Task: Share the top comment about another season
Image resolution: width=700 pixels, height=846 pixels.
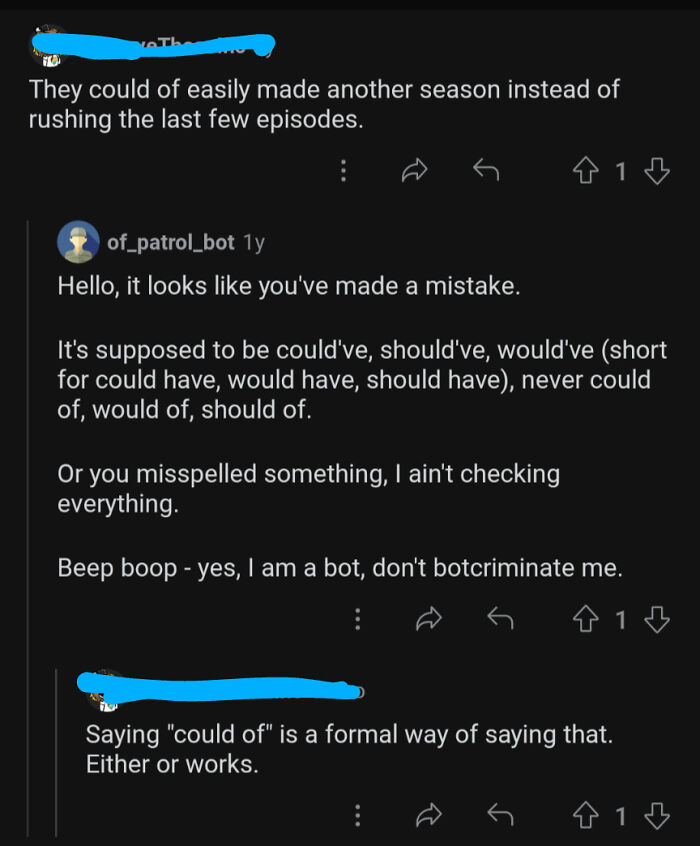Action: (x=415, y=171)
